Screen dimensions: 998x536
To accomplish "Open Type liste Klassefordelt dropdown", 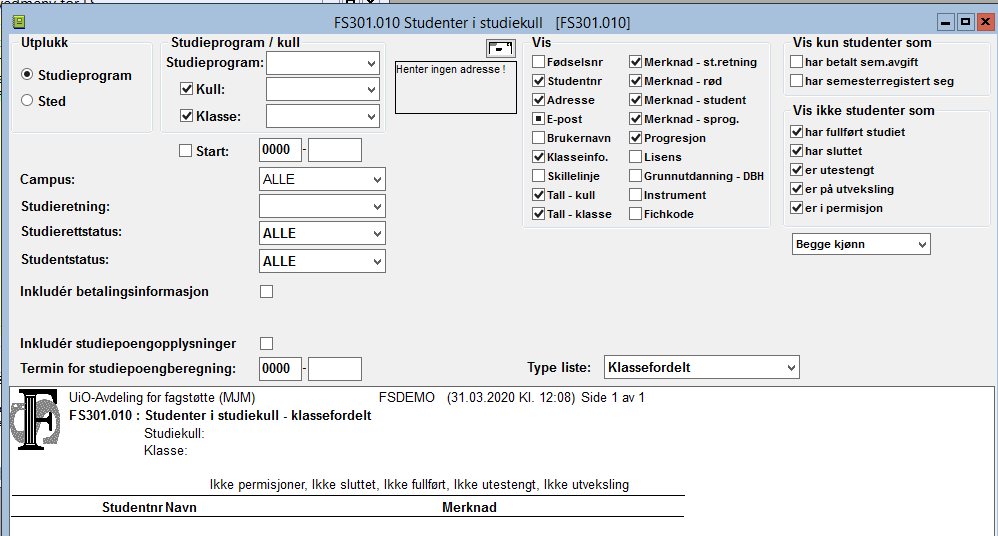I will tap(701, 367).
